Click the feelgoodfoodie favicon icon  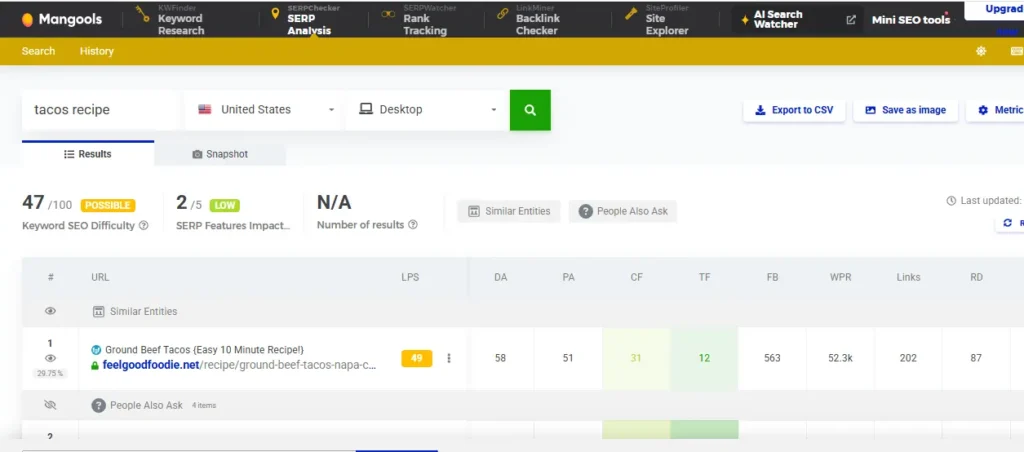point(96,349)
